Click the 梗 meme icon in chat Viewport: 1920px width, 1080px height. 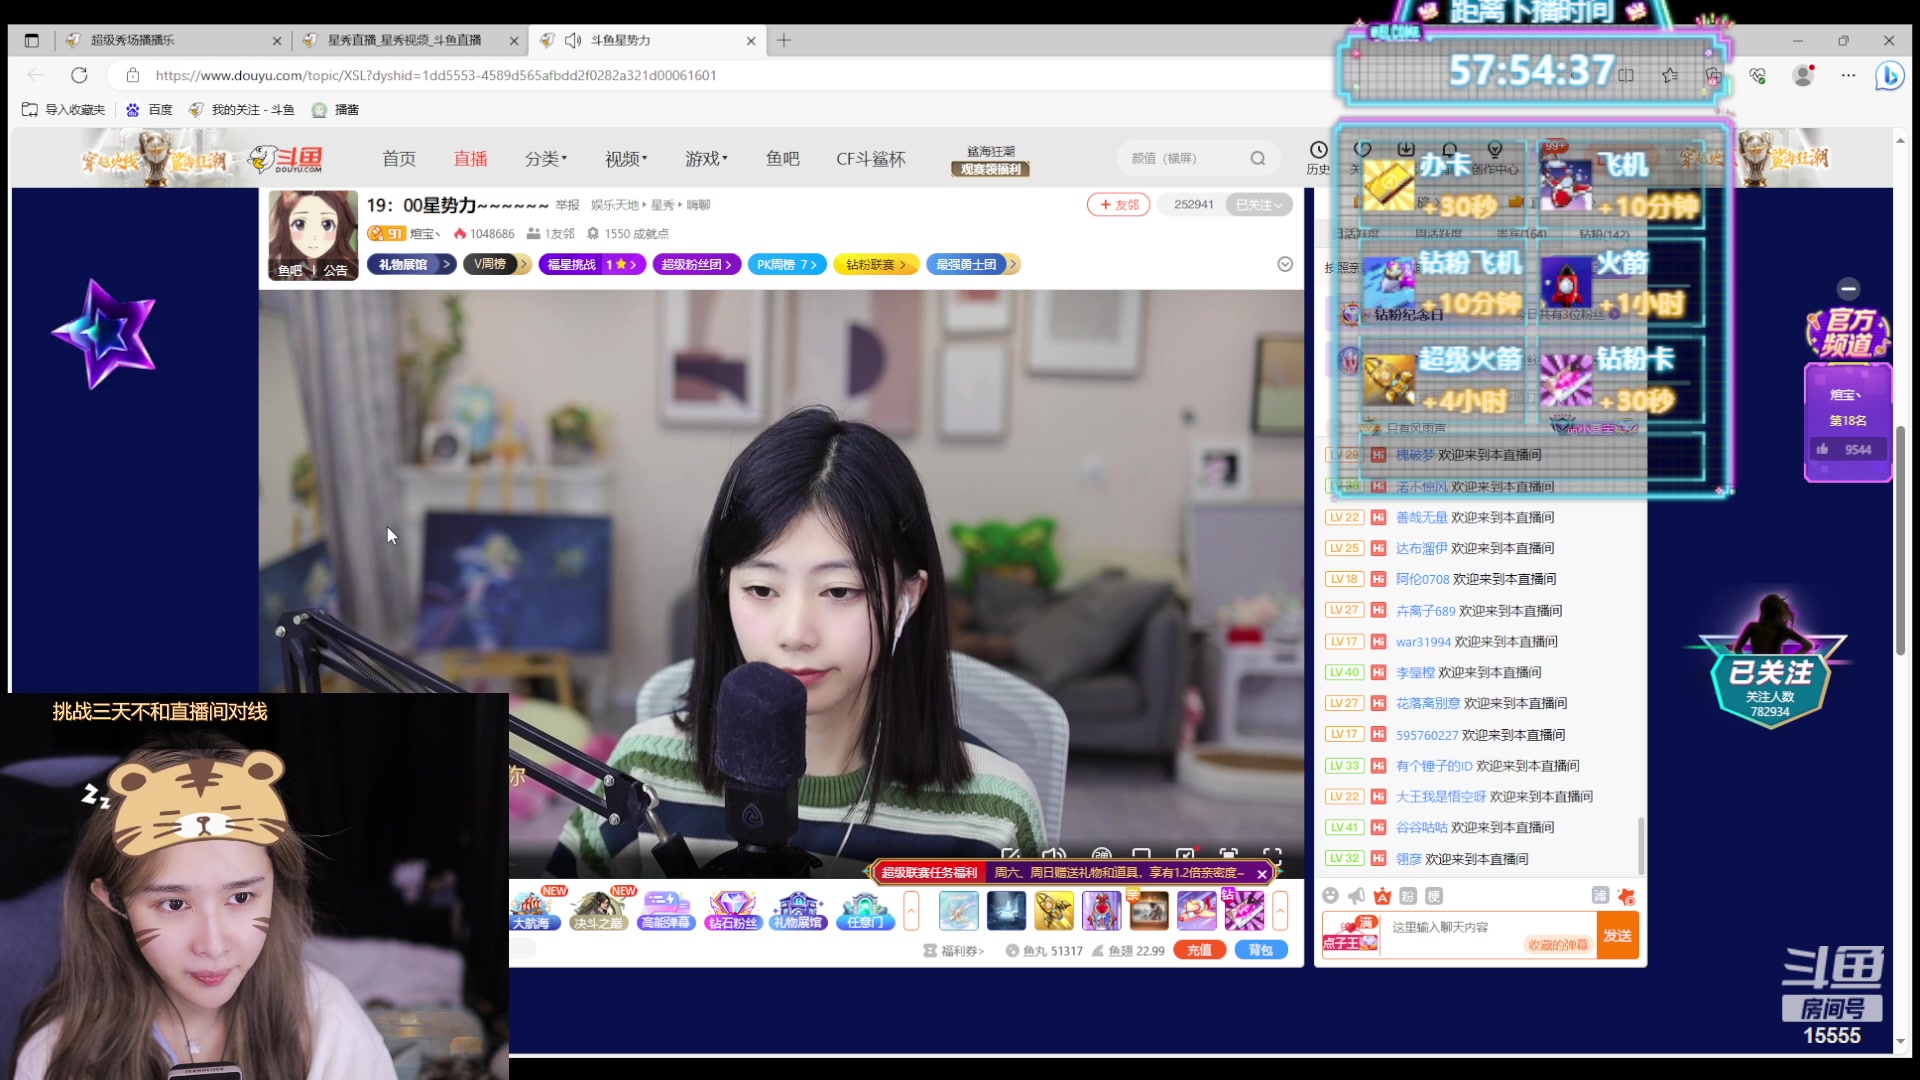coord(1434,896)
